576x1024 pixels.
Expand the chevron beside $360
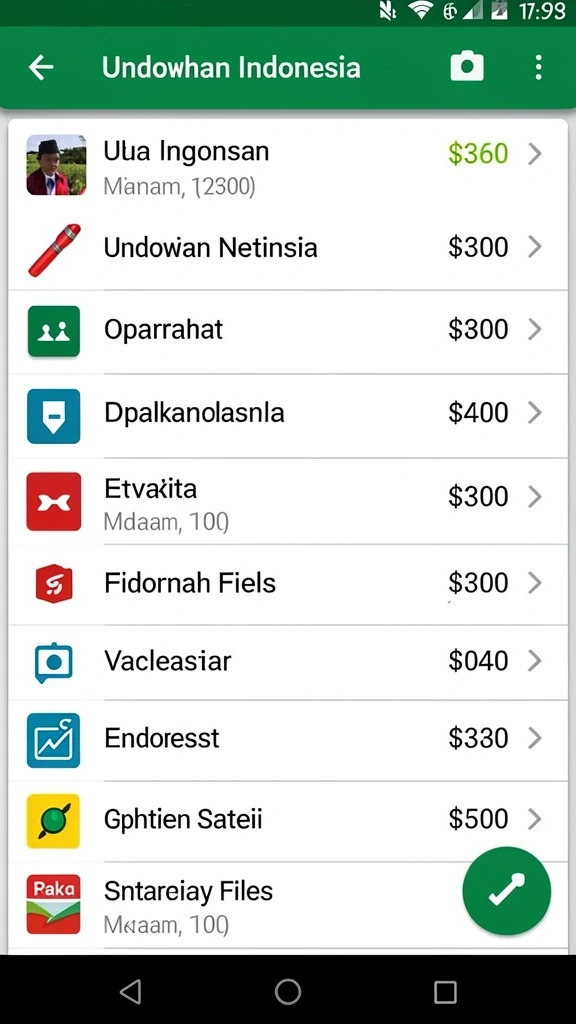535,154
